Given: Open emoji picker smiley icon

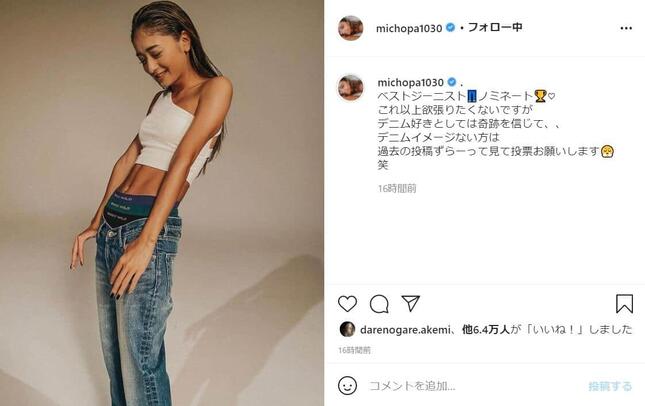Looking at the screenshot, I should 347,385.
